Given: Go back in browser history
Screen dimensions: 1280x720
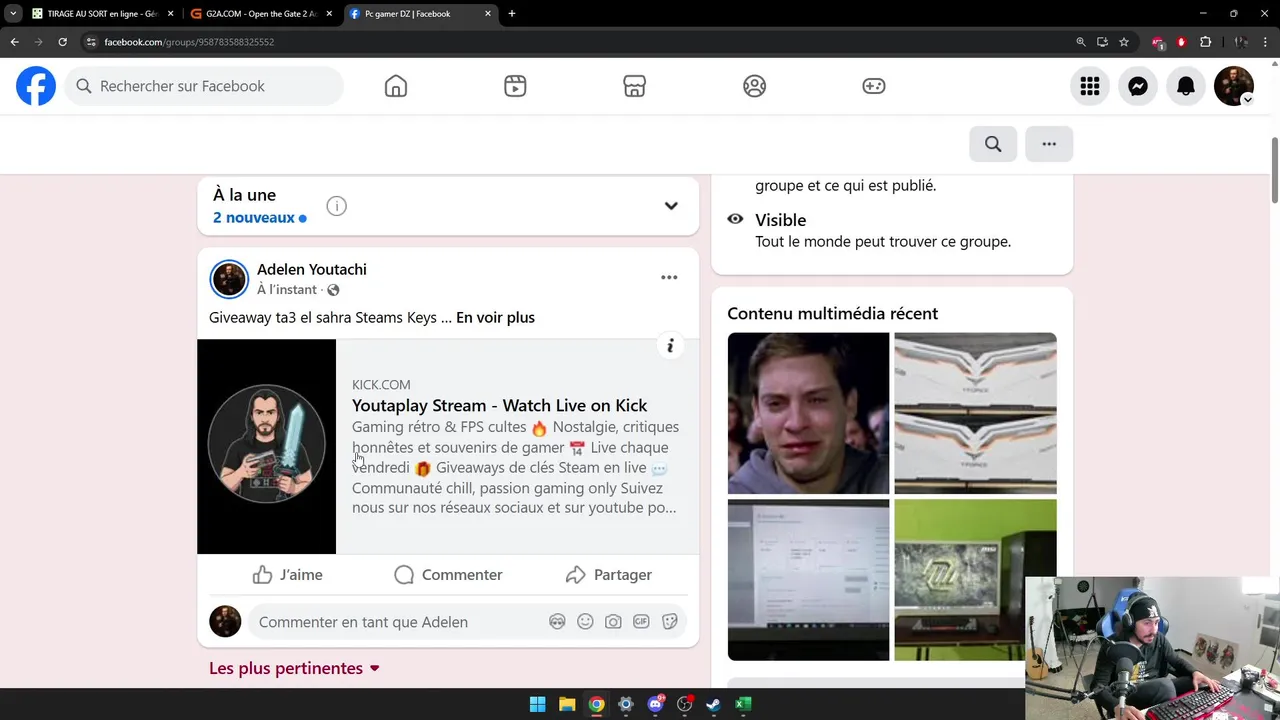Looking at the screenshot, I should tap(14, 42).
